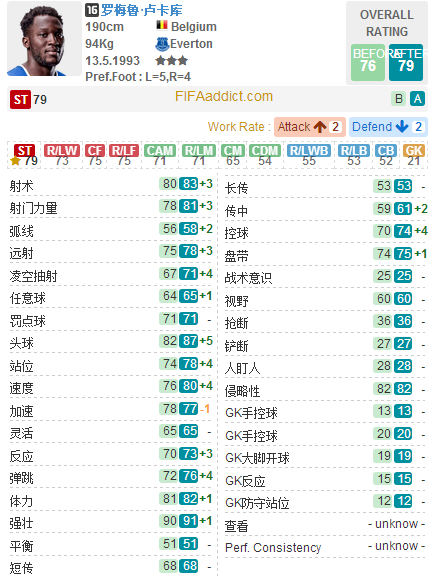The image size is (433, 576).
Task: Click the Defend work rate down arrow
Action: [402, 127]
